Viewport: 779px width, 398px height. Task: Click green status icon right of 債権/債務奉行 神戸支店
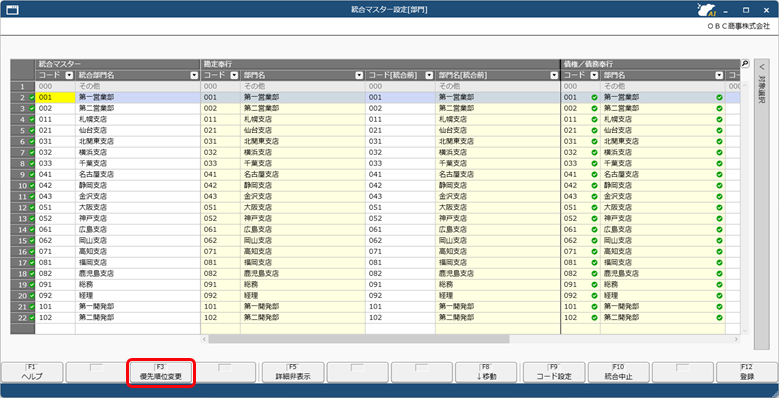719,218
